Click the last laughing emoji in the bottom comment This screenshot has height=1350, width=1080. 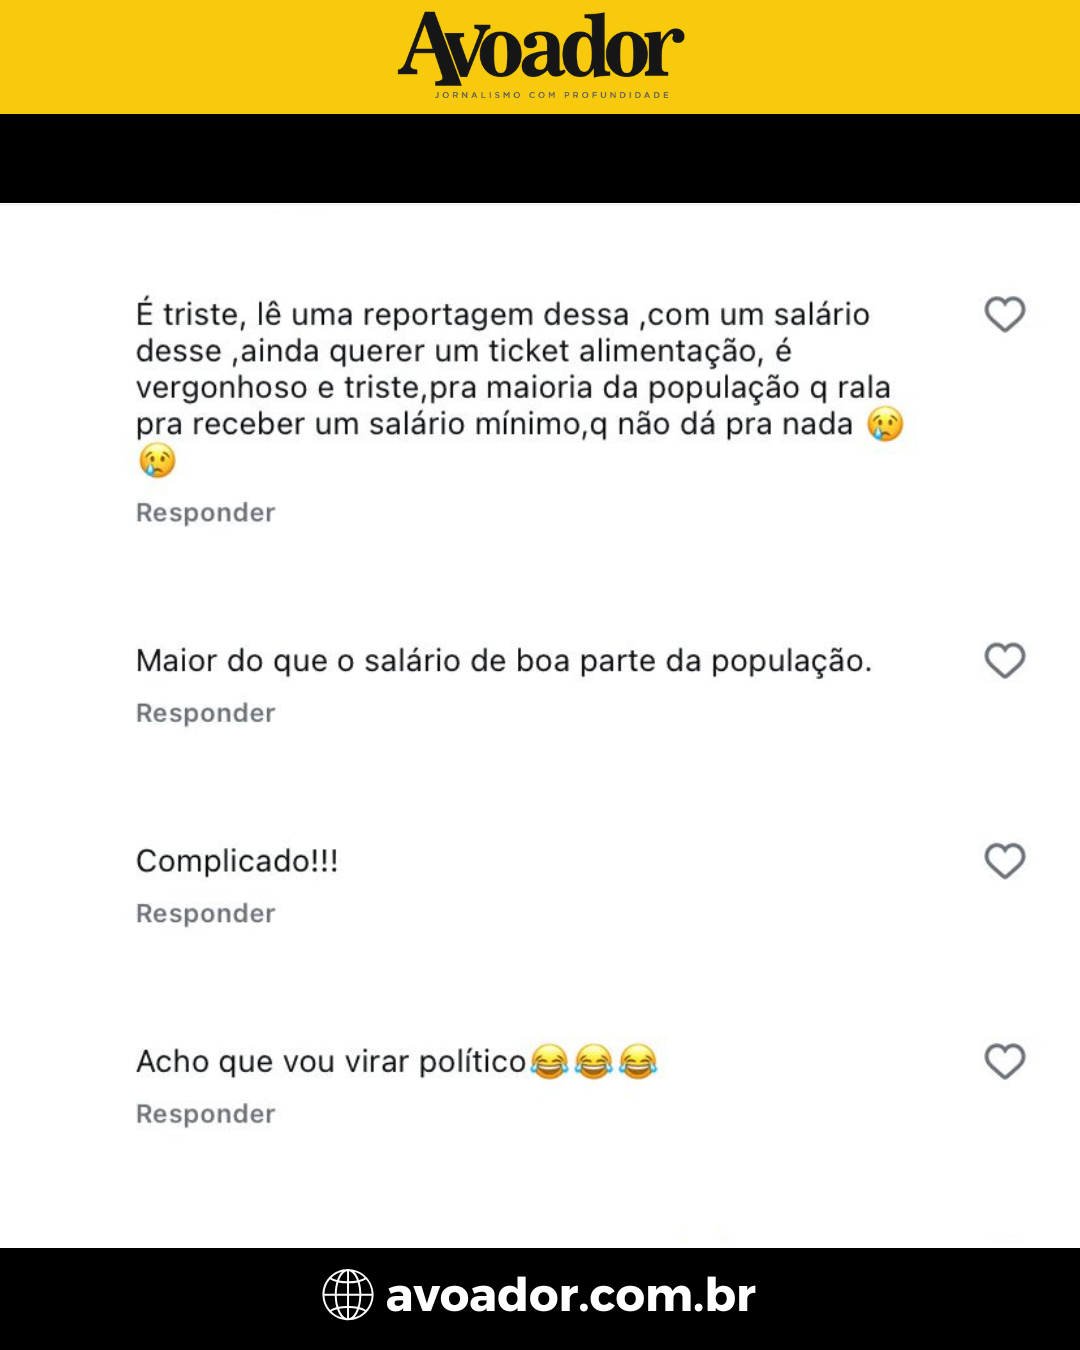pos(638,1061)
